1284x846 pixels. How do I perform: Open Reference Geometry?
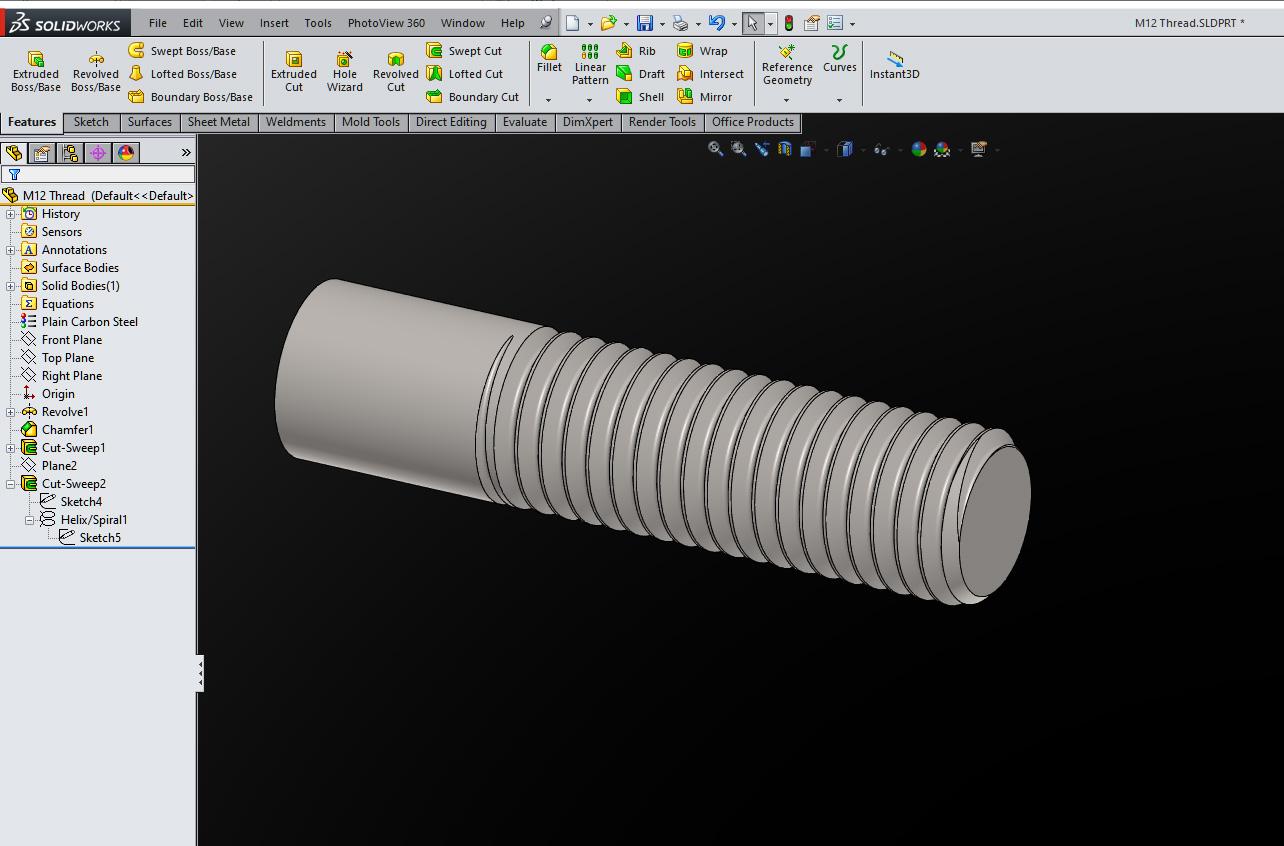coord(787,67)
